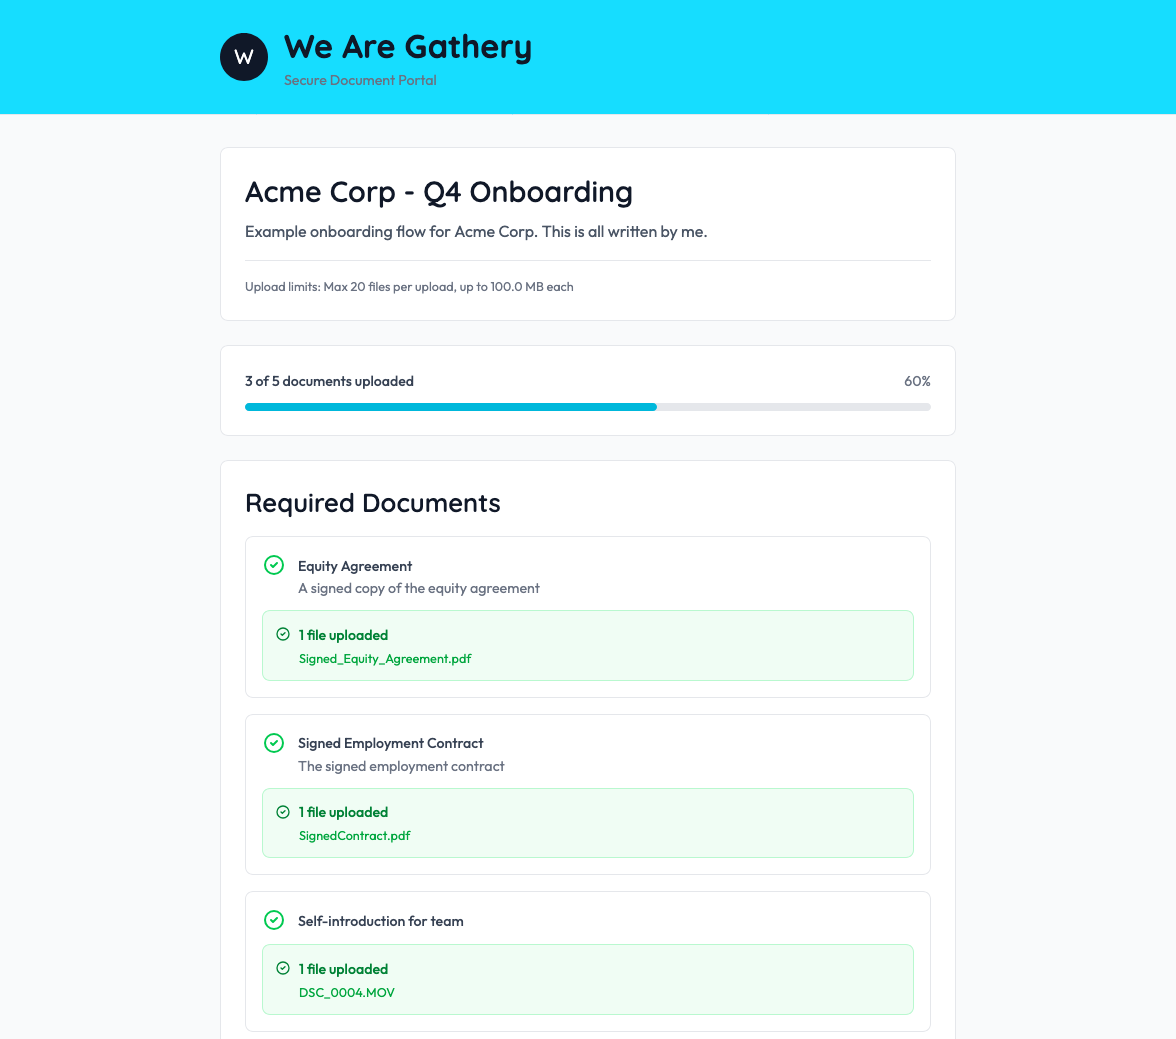Select the Required Documents section header
This screenshot has height=1039, width=1176.
tap(373, 503)
